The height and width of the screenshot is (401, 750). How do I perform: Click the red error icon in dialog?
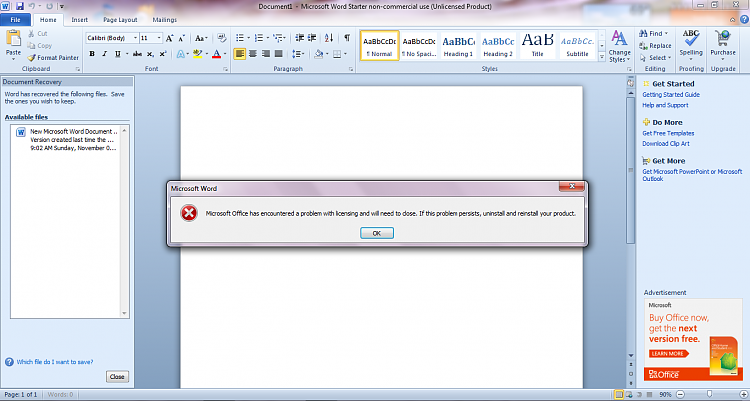click(189, 213)
